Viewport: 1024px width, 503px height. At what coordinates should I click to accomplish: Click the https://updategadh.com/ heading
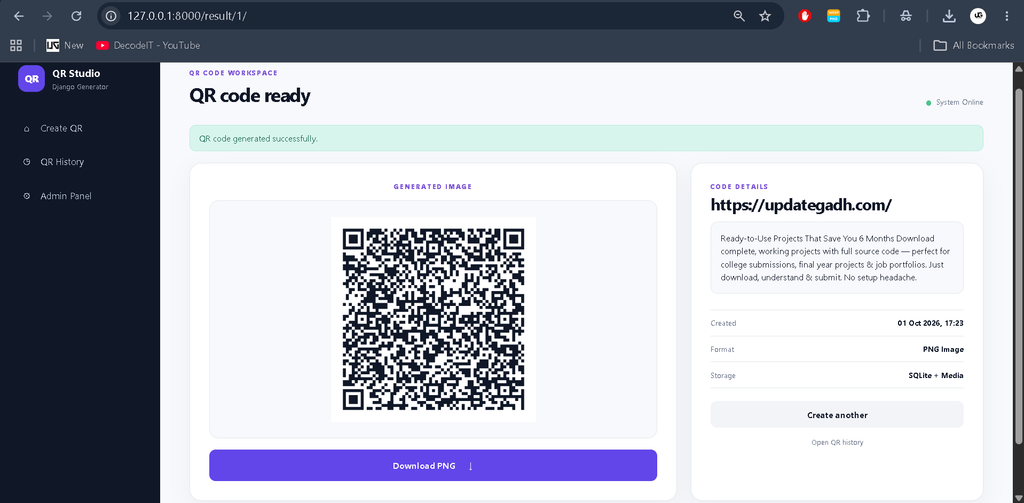tap(801, 205)
